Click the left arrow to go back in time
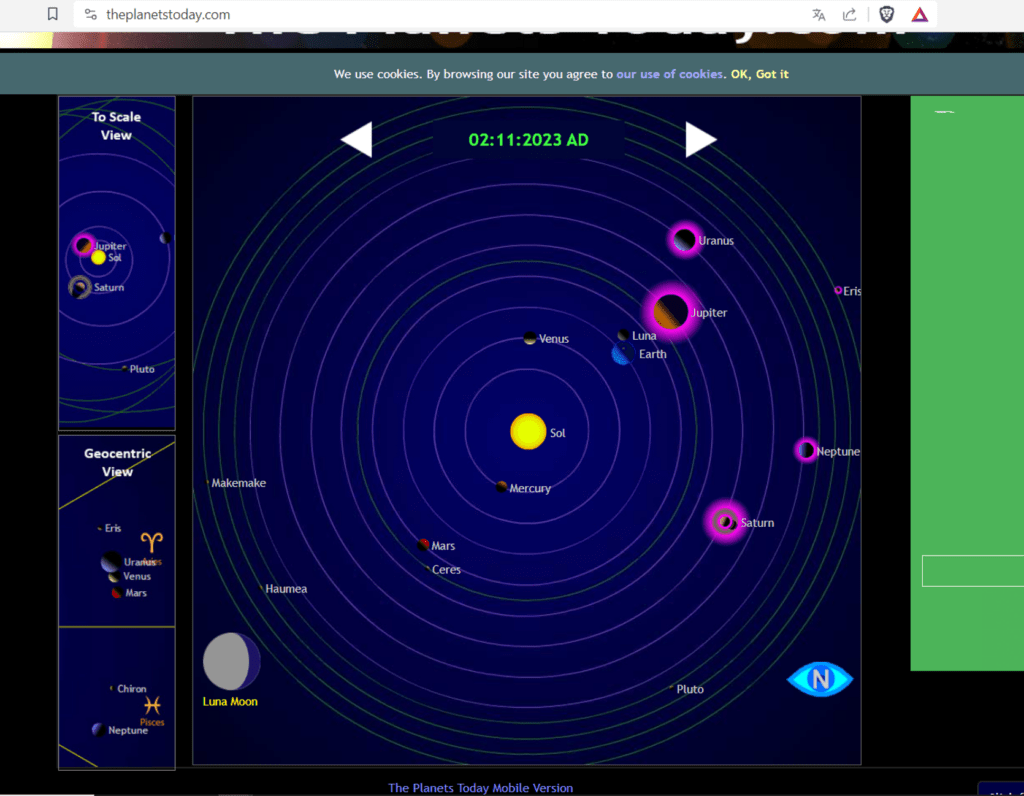This screenshot has width=1024, height=796. [x=357, y=140]
